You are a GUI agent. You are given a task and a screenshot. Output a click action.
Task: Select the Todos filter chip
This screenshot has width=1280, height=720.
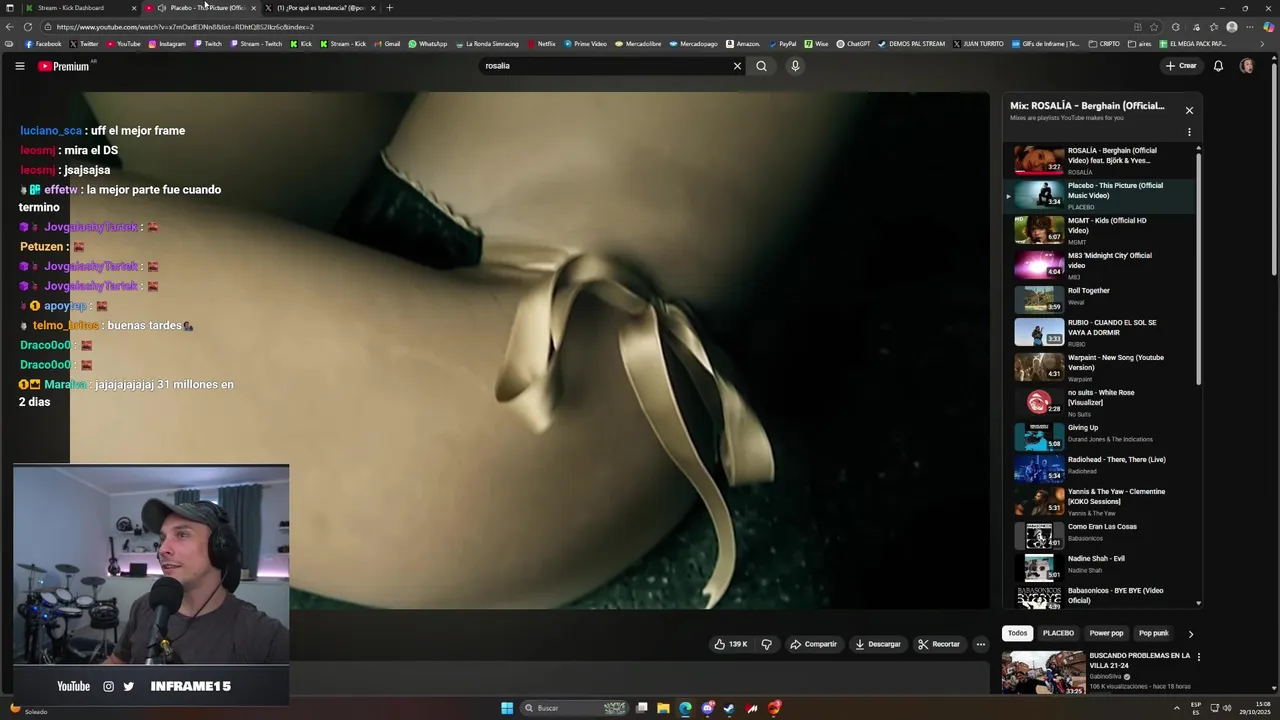coord(1017,633)
